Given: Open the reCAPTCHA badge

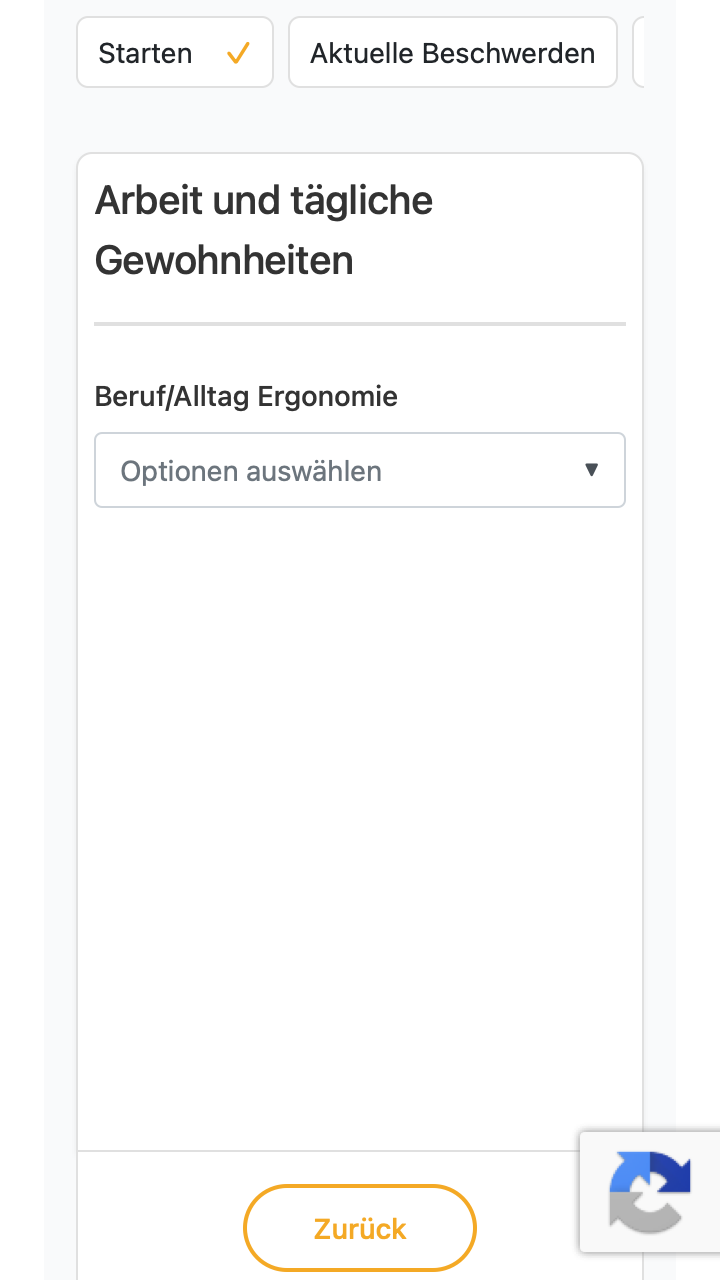Looking at the screenshot, I should tap(650, 1191).
